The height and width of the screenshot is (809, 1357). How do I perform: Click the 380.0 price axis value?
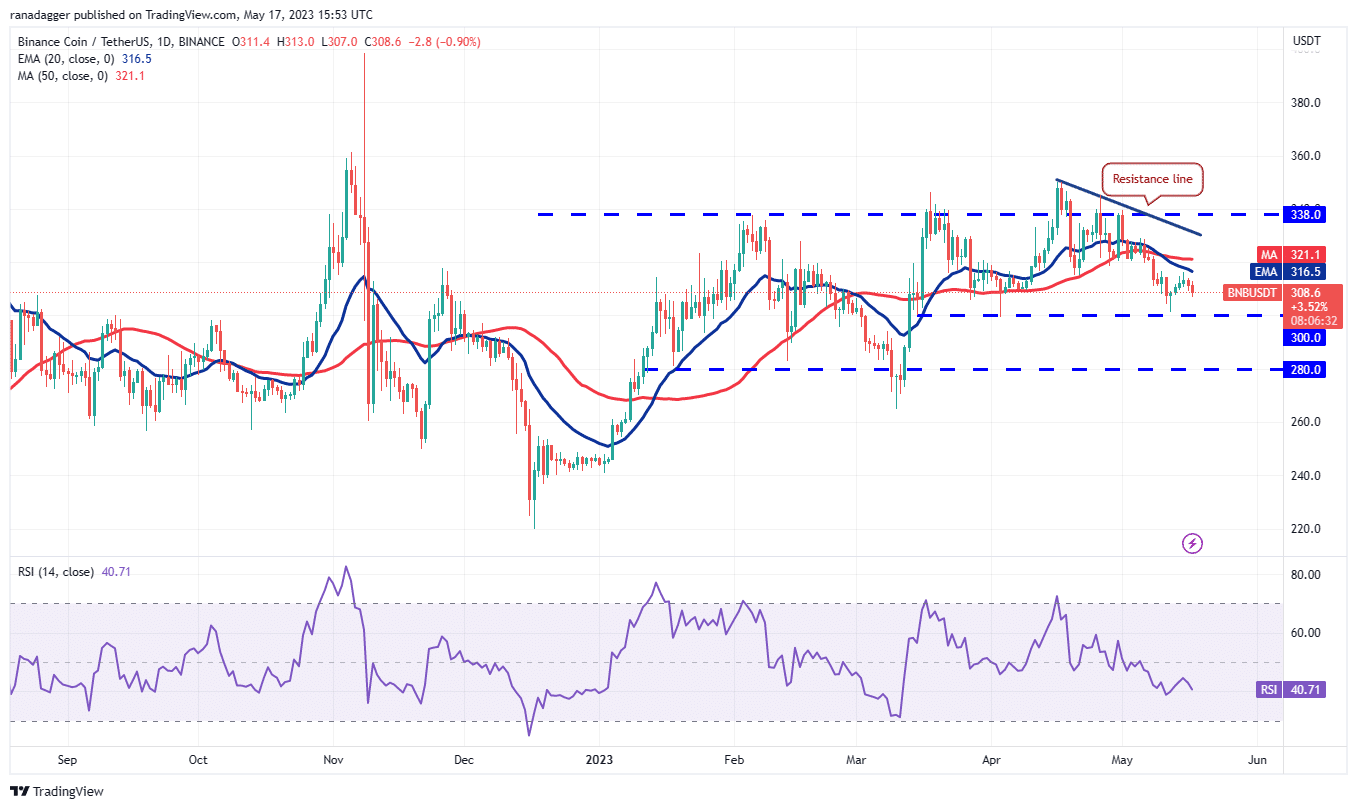click(1306, 103)
